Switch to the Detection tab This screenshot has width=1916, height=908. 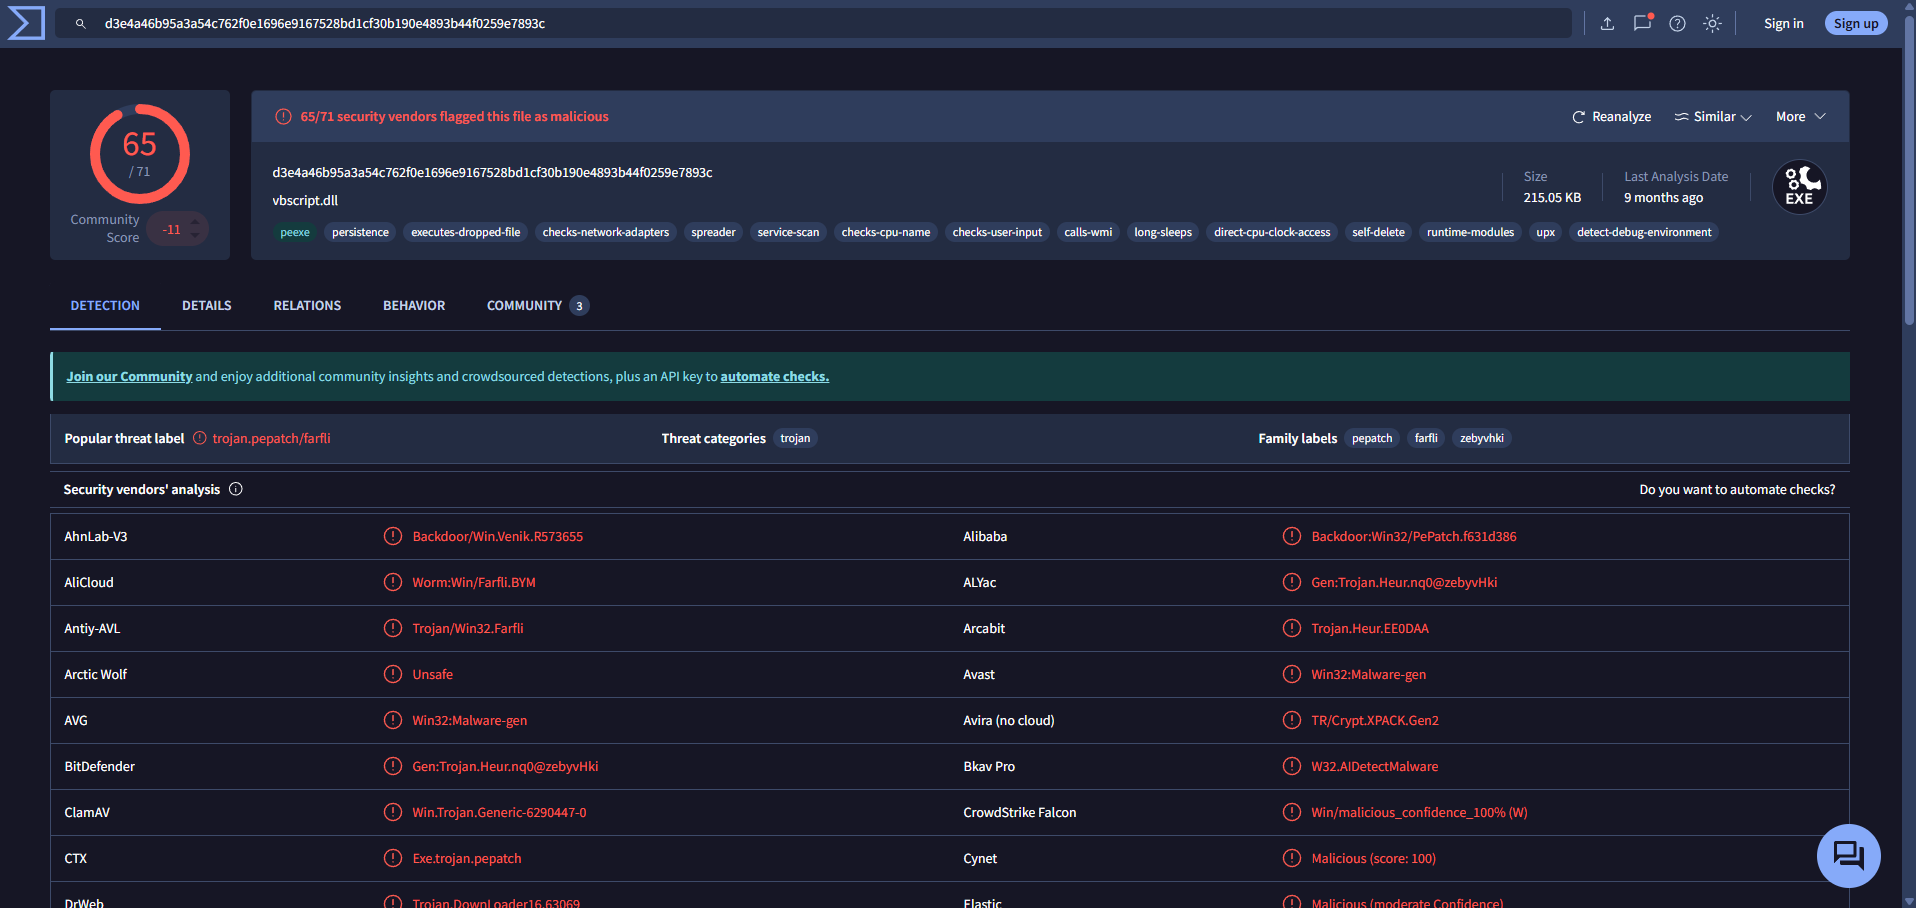[x=105, y=306]
